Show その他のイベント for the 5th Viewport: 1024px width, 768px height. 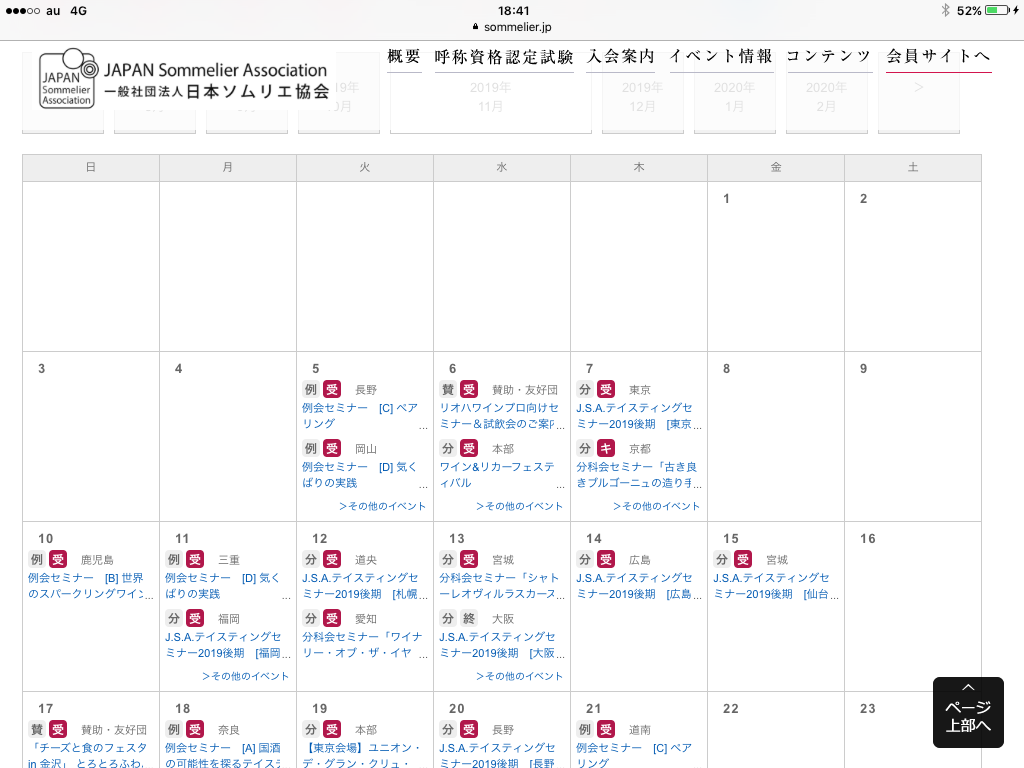(382, 506)
